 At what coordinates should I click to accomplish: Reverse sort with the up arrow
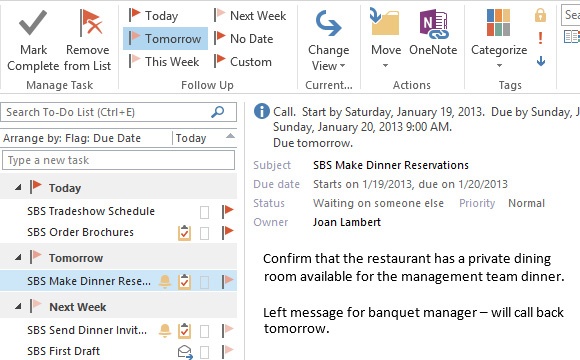[x=230, y=136]
